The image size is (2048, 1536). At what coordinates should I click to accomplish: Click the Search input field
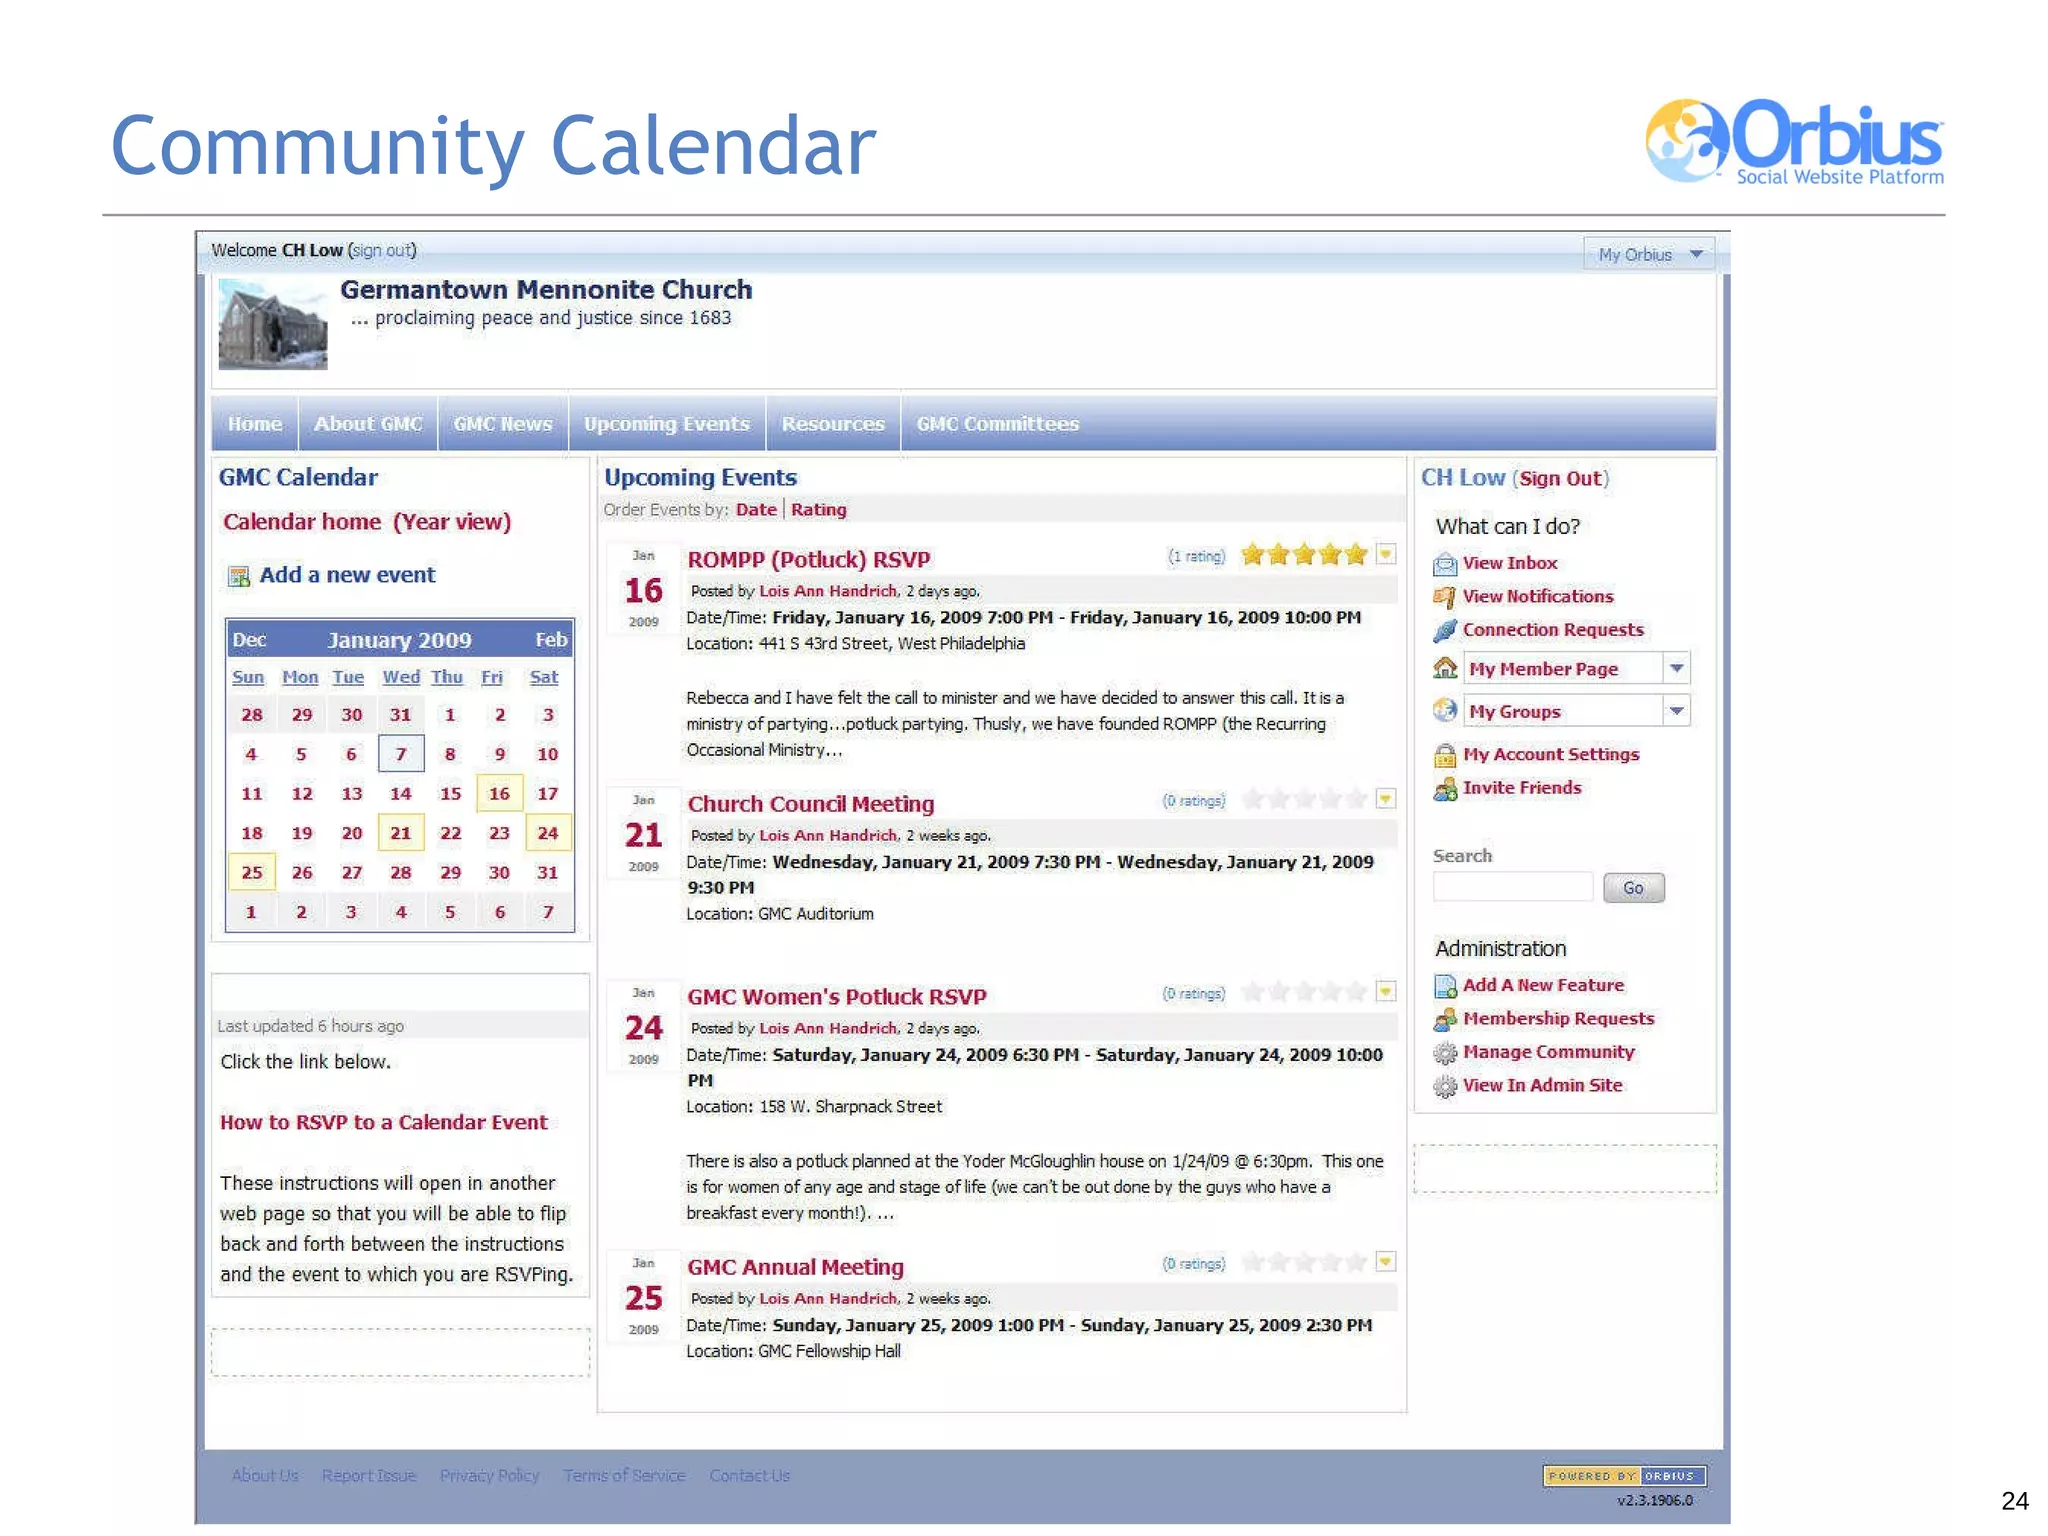(1512, 887)
